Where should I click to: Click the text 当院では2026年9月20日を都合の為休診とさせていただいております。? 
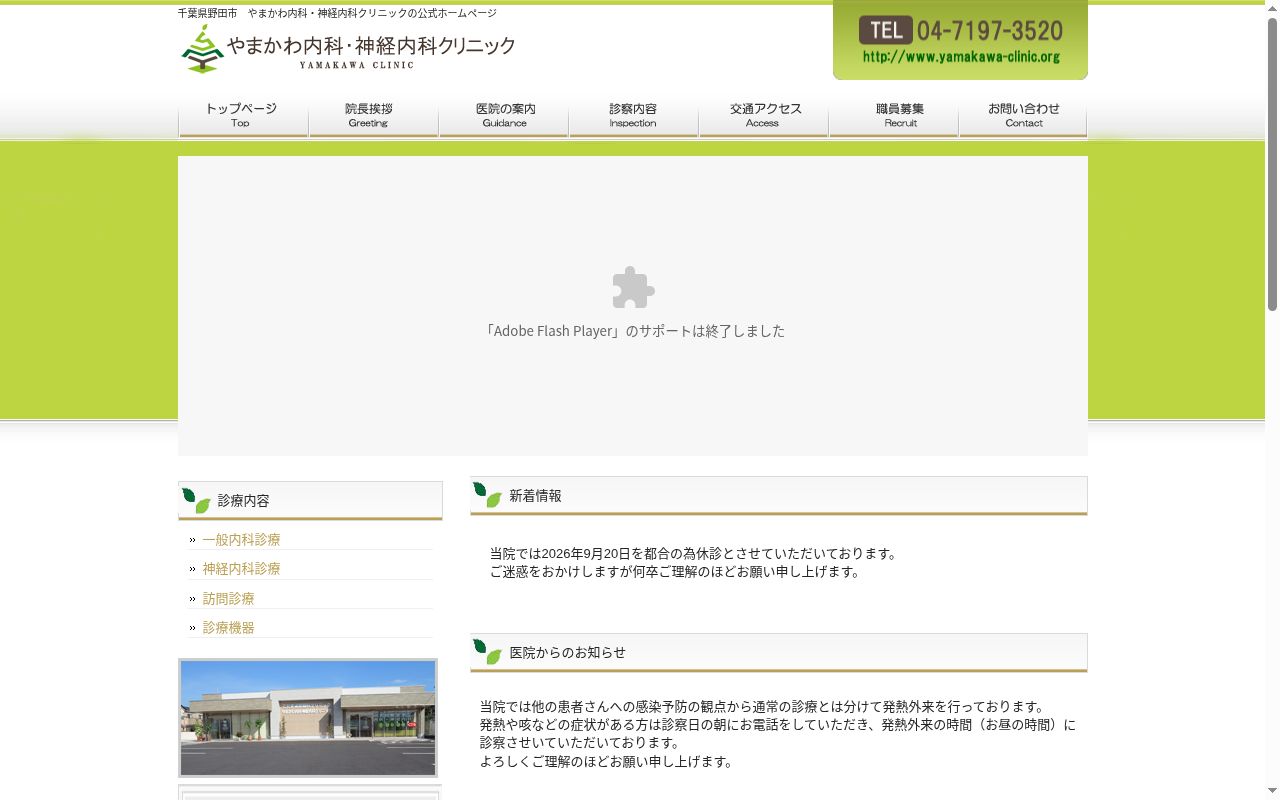[x=695, y=553]
